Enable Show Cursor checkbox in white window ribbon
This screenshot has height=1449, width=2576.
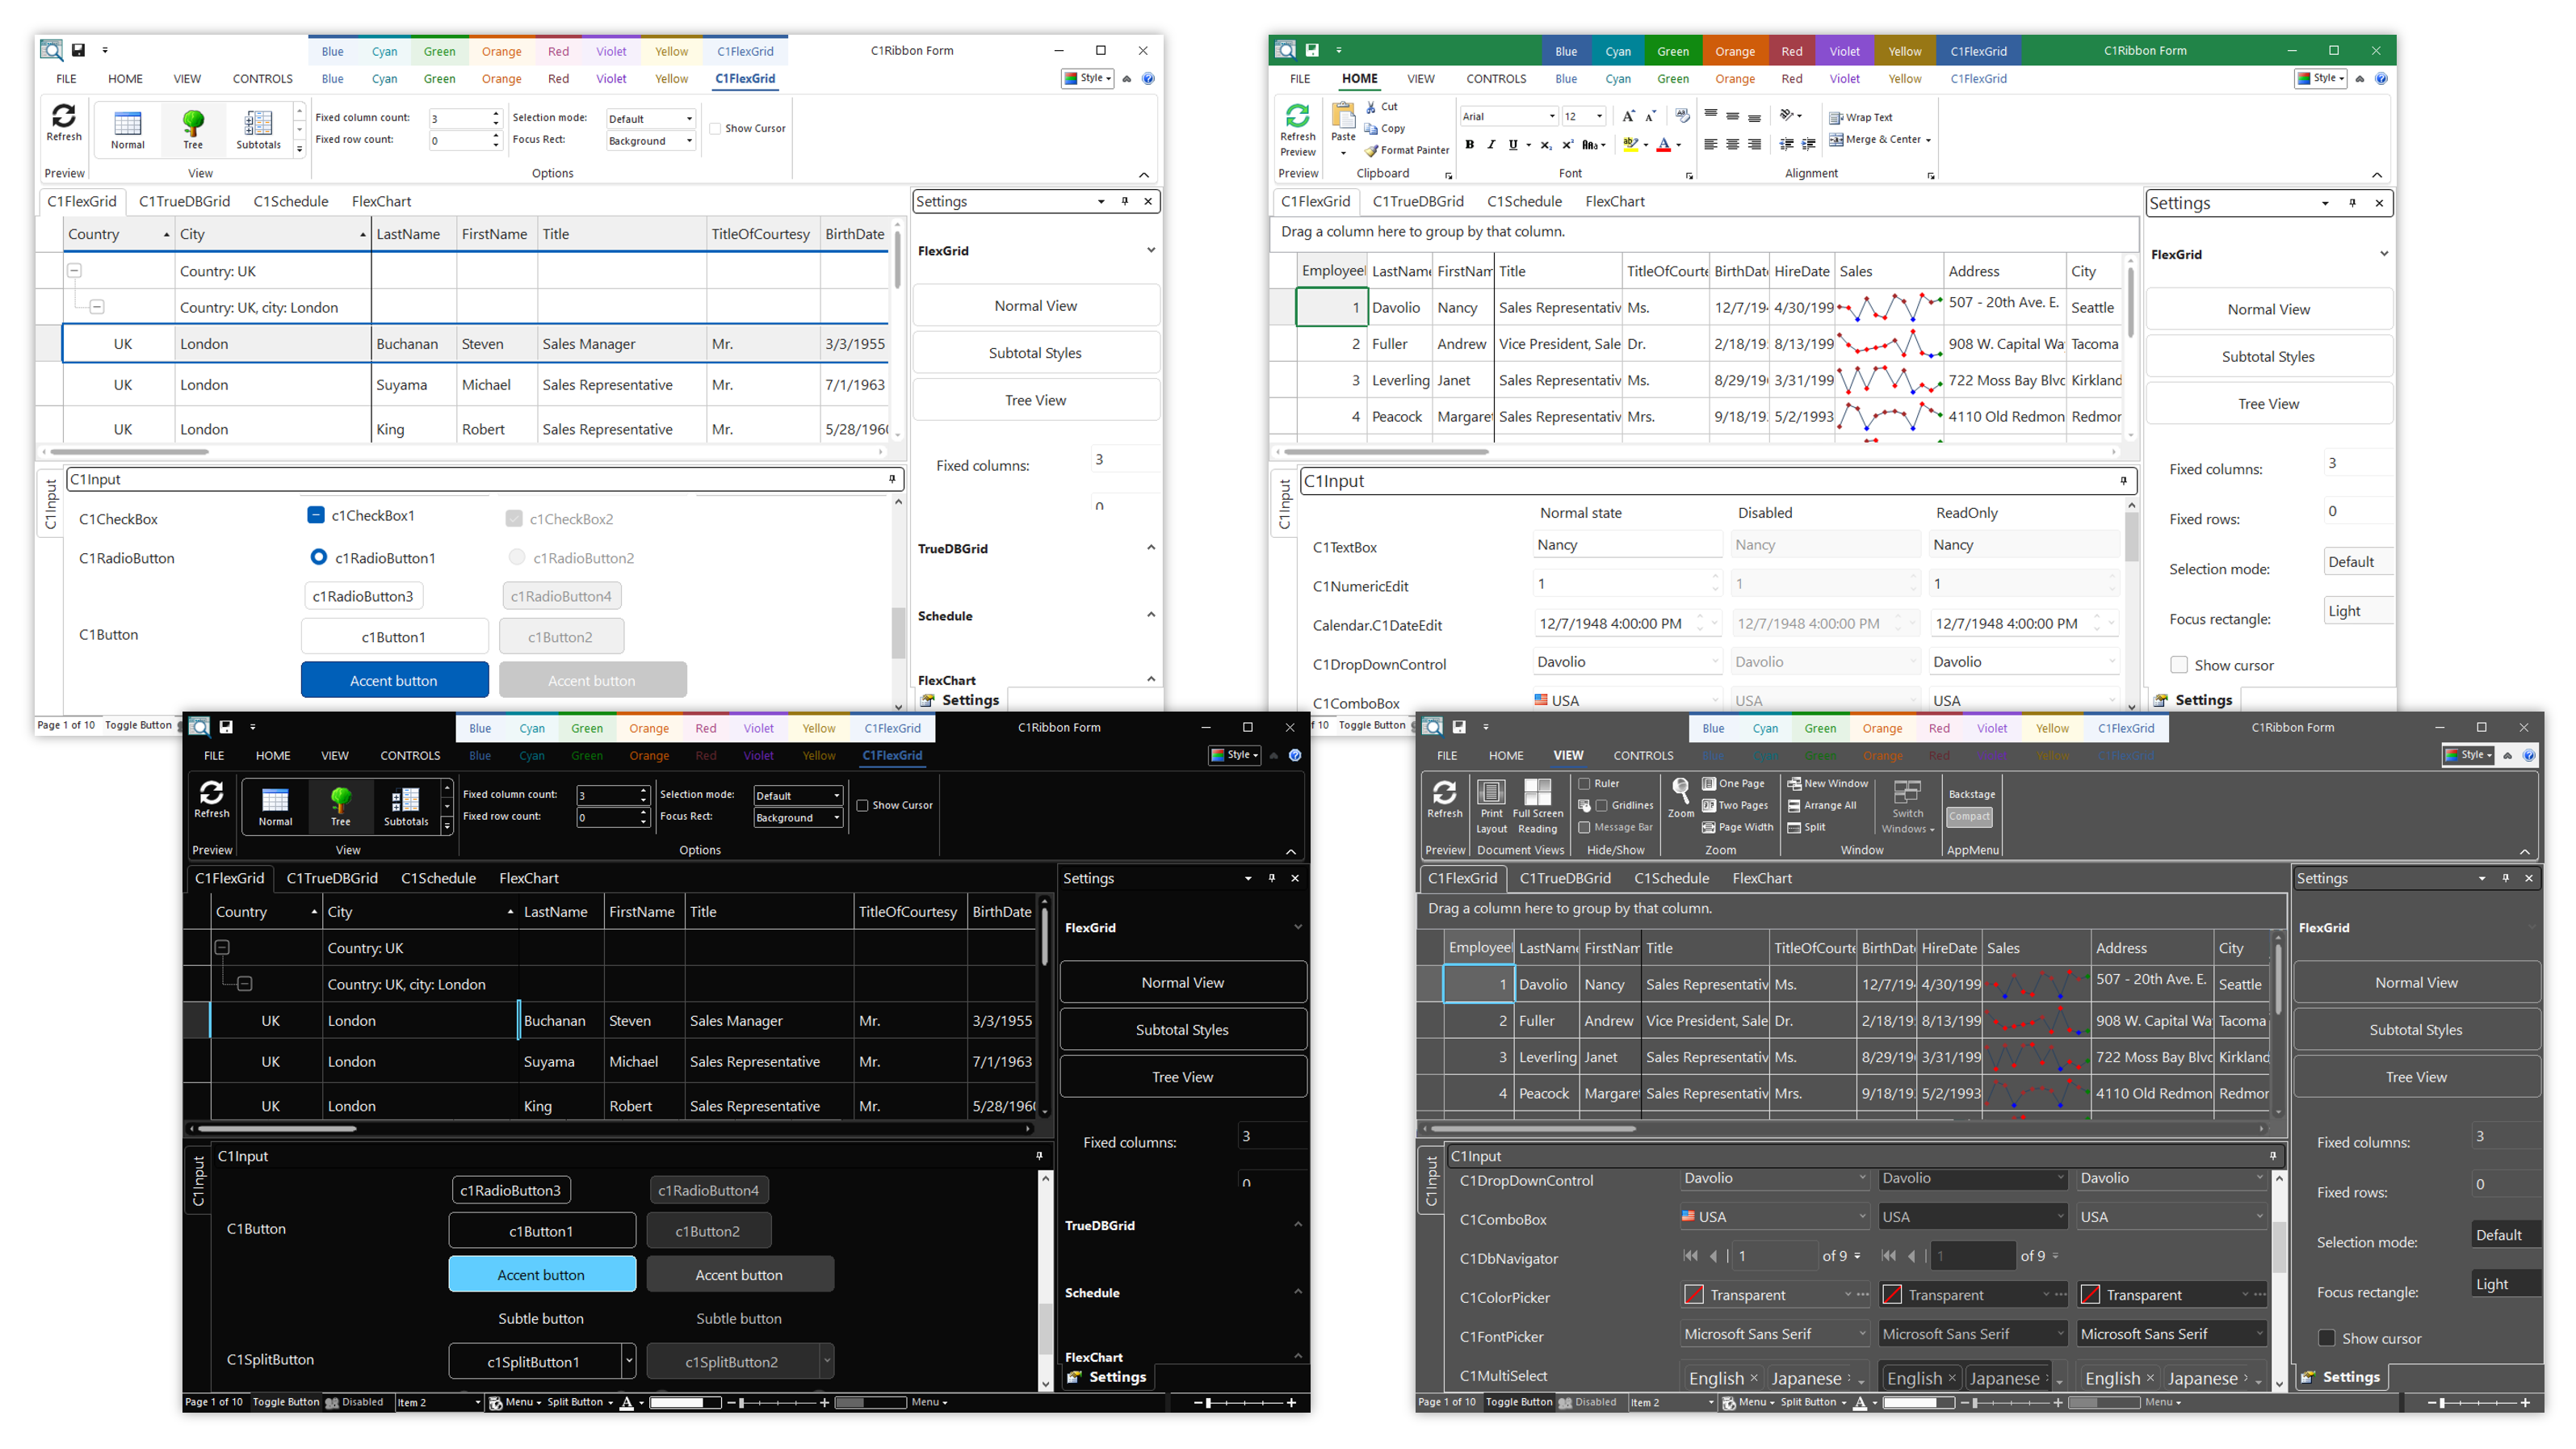[x=715, y=128]
